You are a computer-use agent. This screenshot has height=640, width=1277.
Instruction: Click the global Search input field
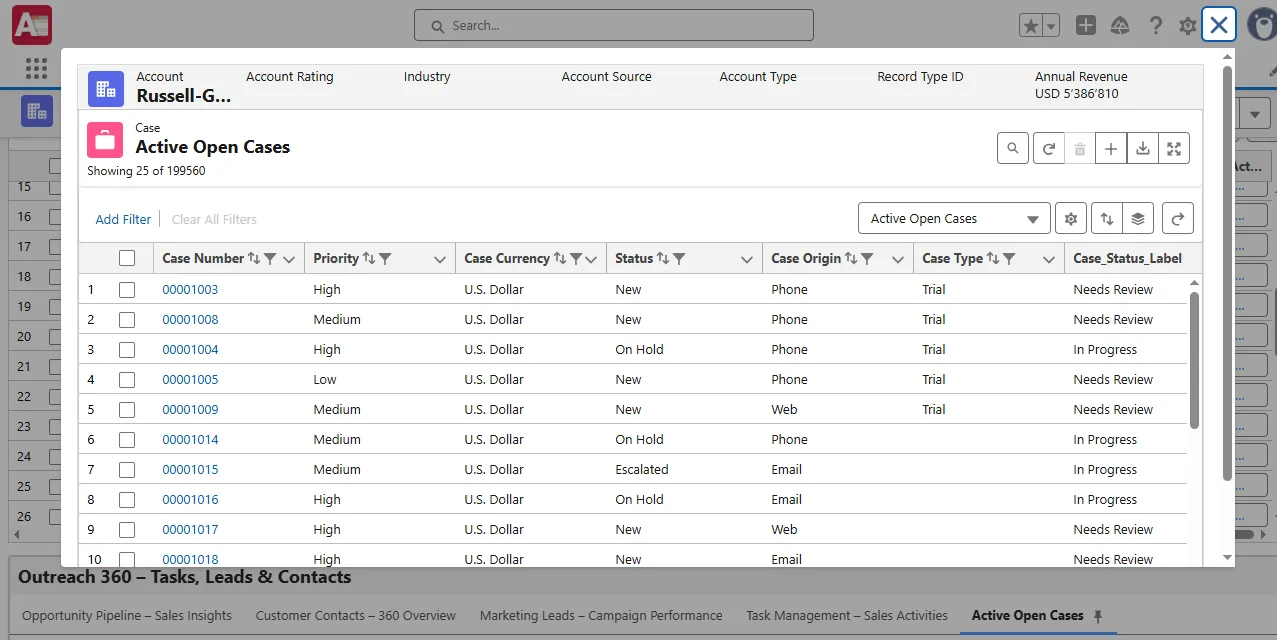[x=614, y=25]
